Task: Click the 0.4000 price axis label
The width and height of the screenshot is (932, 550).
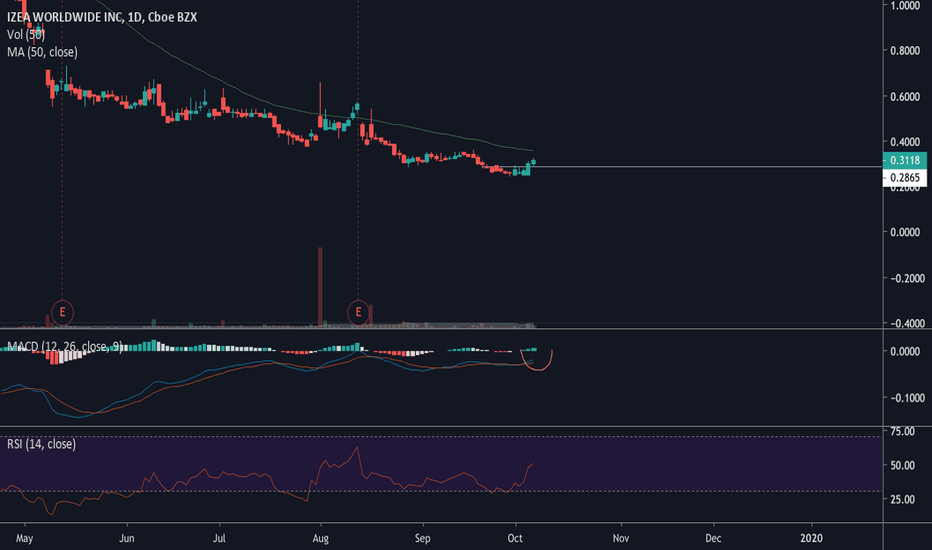Action: point(905,142)
